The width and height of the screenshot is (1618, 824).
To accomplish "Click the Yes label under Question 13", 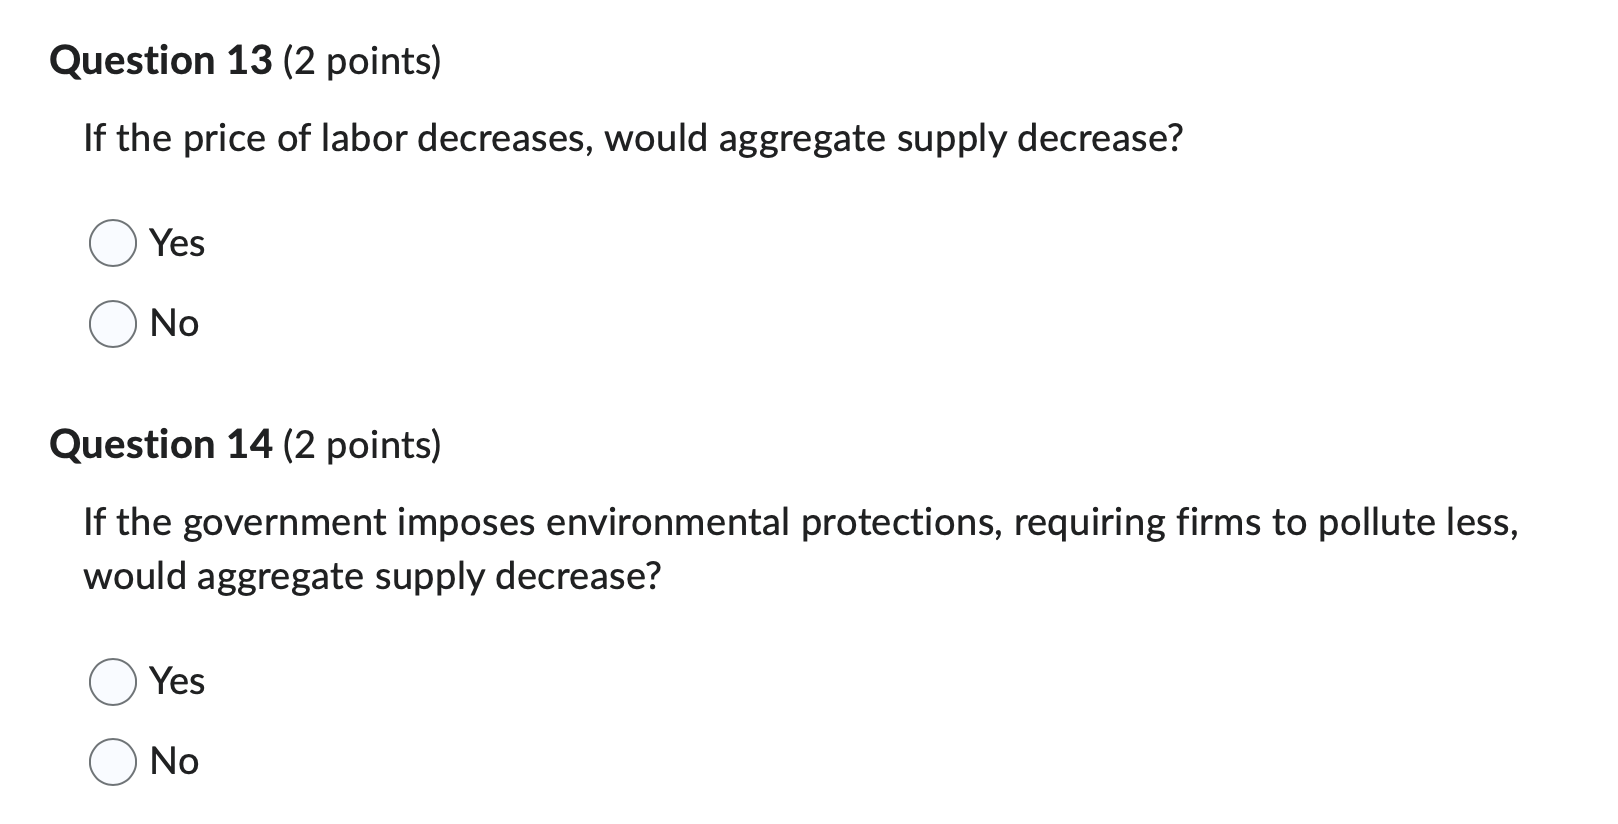I will [x=176, y=242].
